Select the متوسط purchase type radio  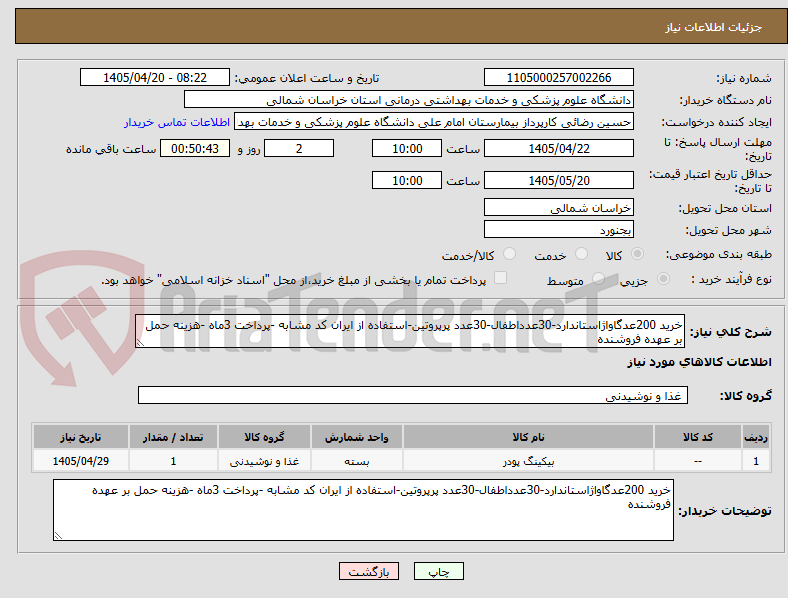(x=598, y=279)
